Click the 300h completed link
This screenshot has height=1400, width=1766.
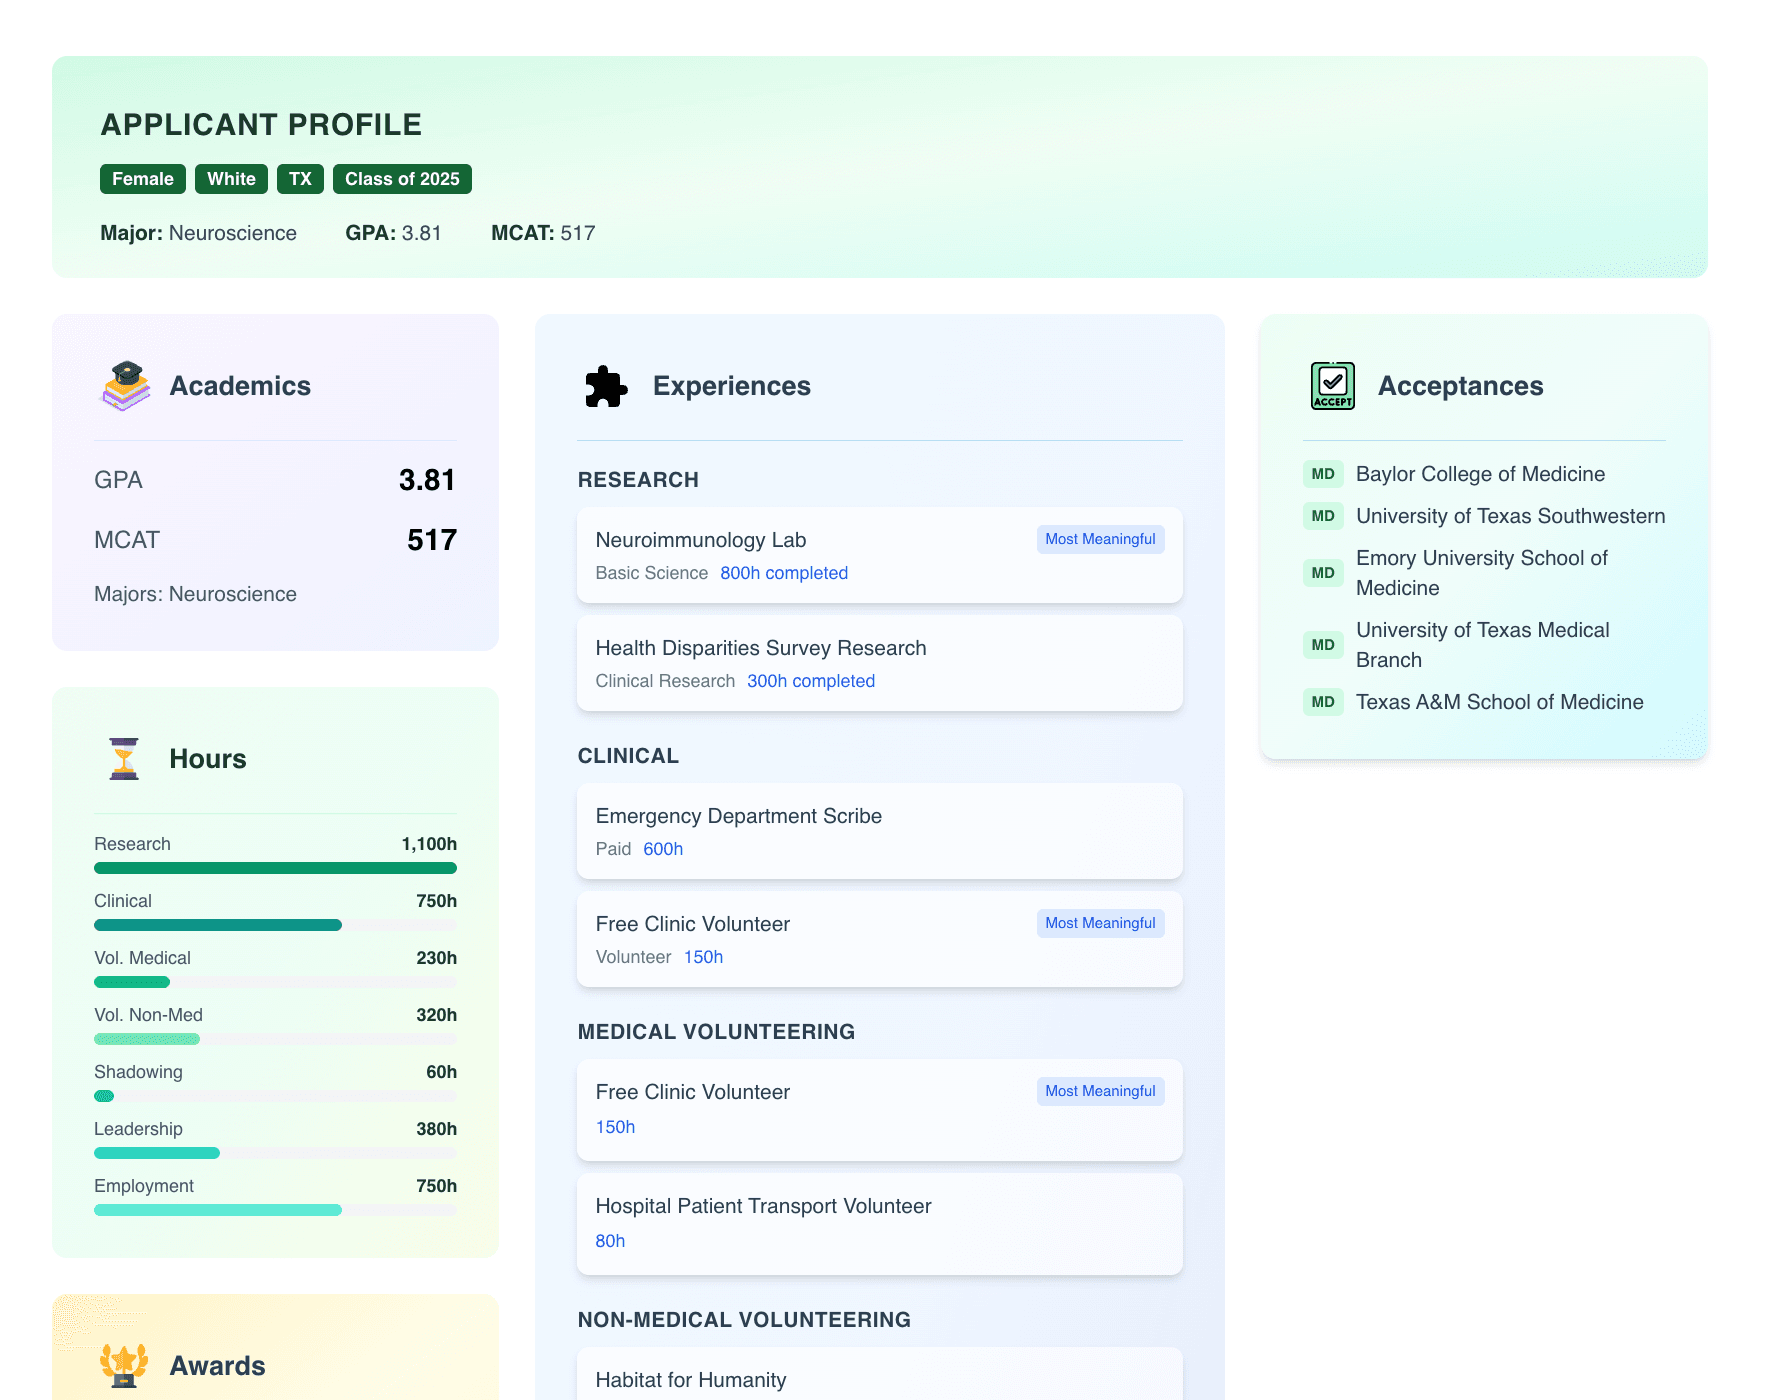[810, 681]
